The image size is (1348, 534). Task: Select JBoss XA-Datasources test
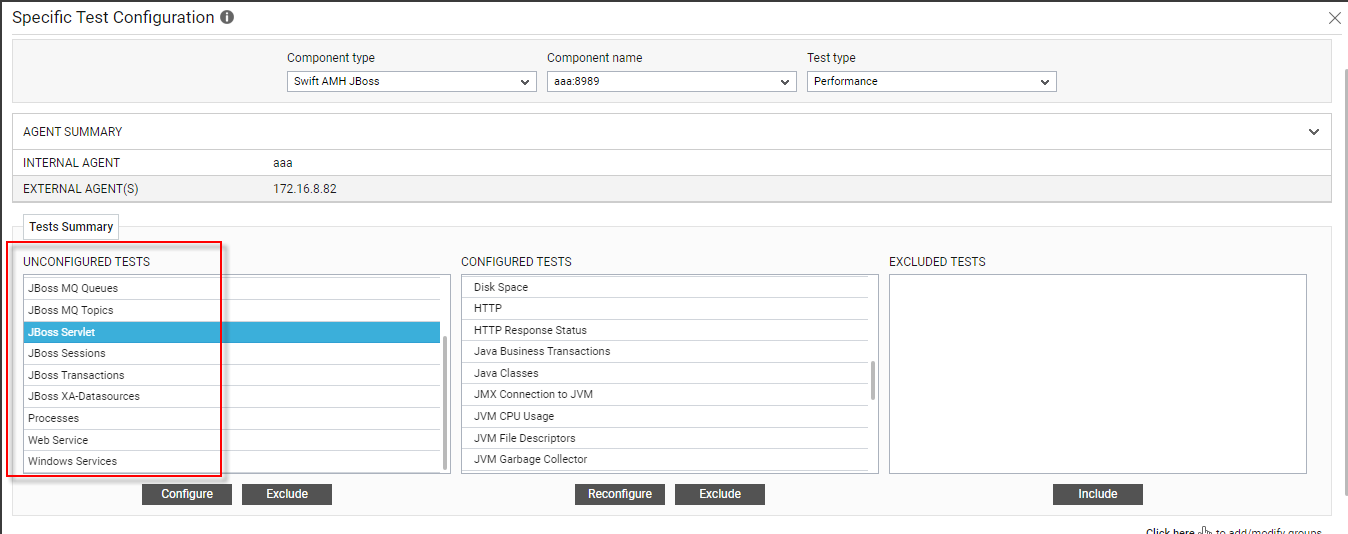click(x=232, y=396)
